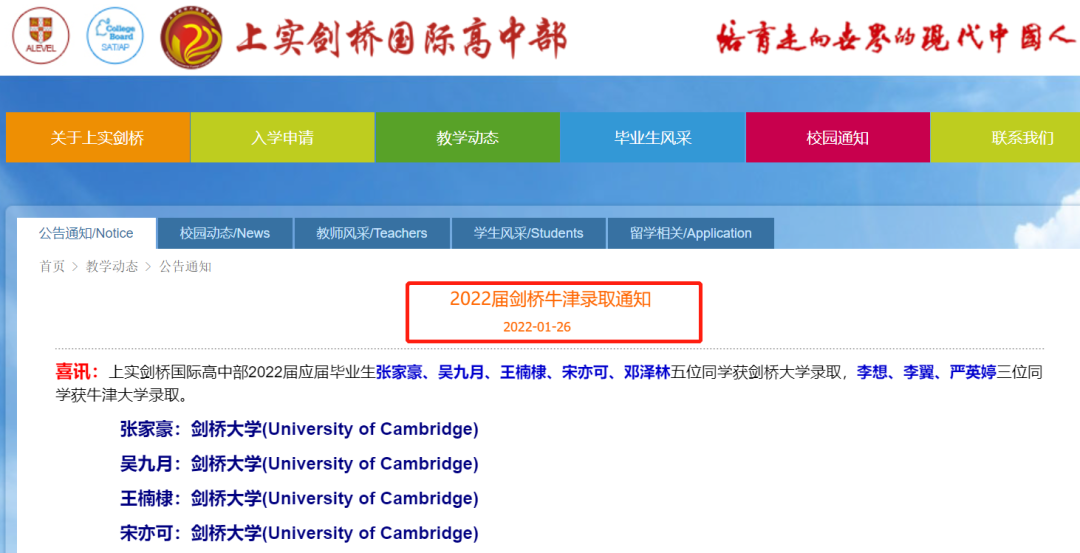Screen dimensions: 1080x553
Task: Click the 宋亦可 Cambridge admission line
Action: 299,532
